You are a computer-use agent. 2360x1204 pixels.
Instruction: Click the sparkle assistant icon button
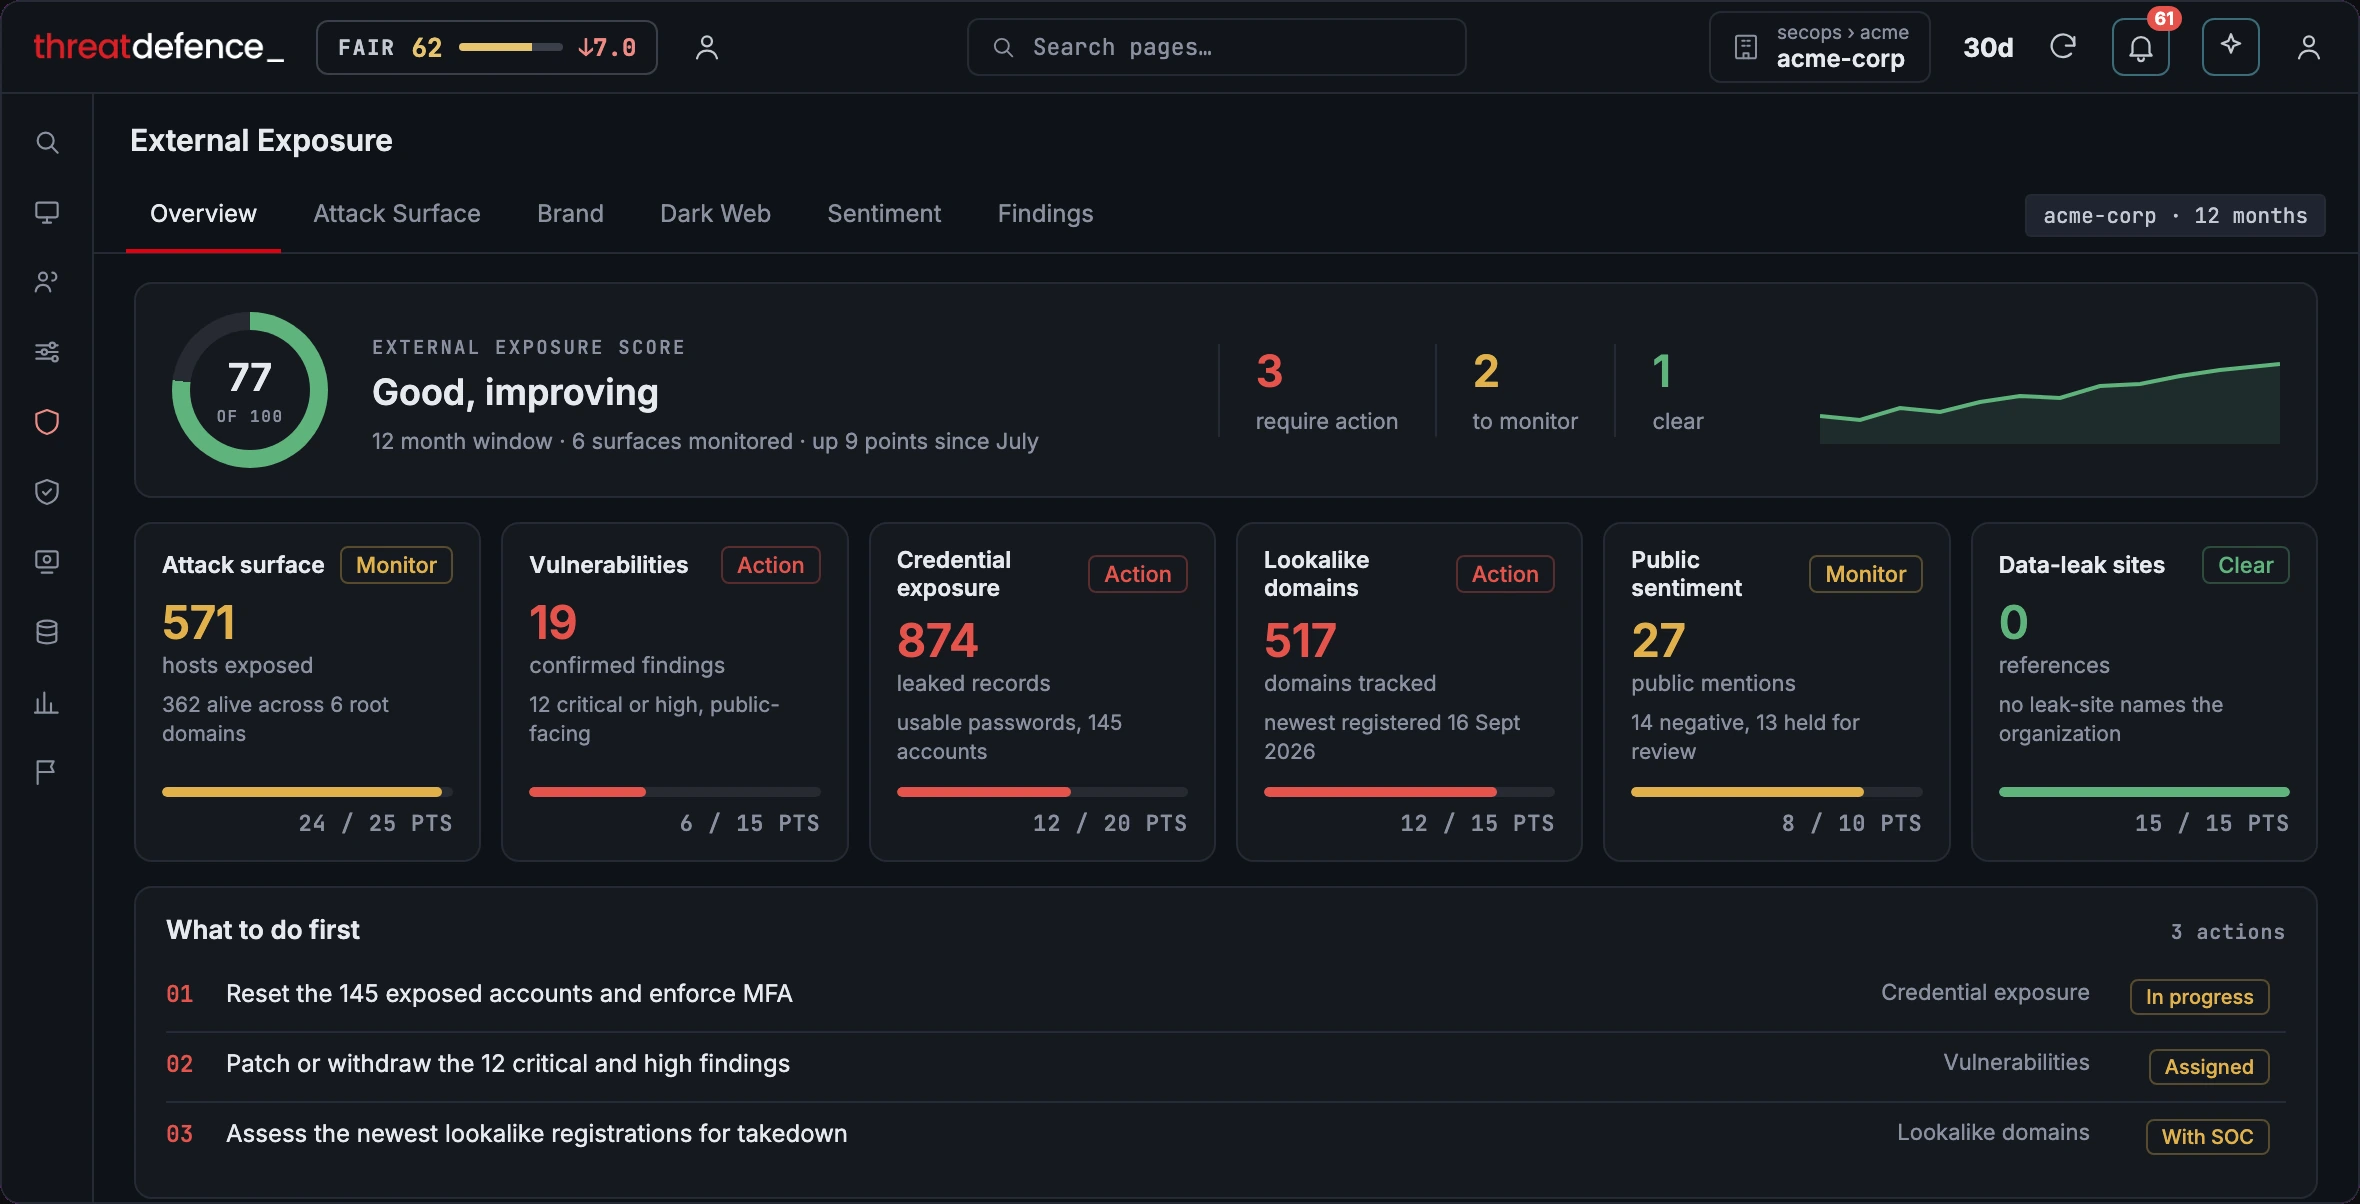pyautogui.click(x=2231, y=47)
